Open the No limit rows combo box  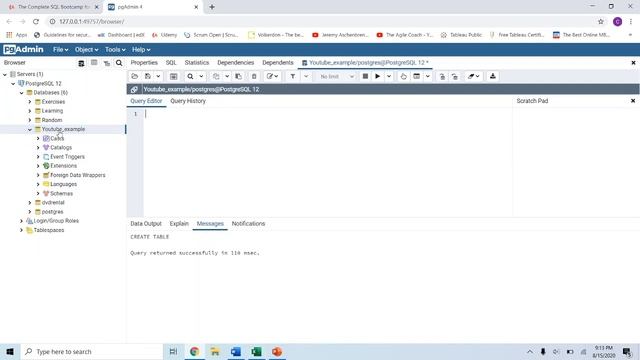tap(336, 76)
